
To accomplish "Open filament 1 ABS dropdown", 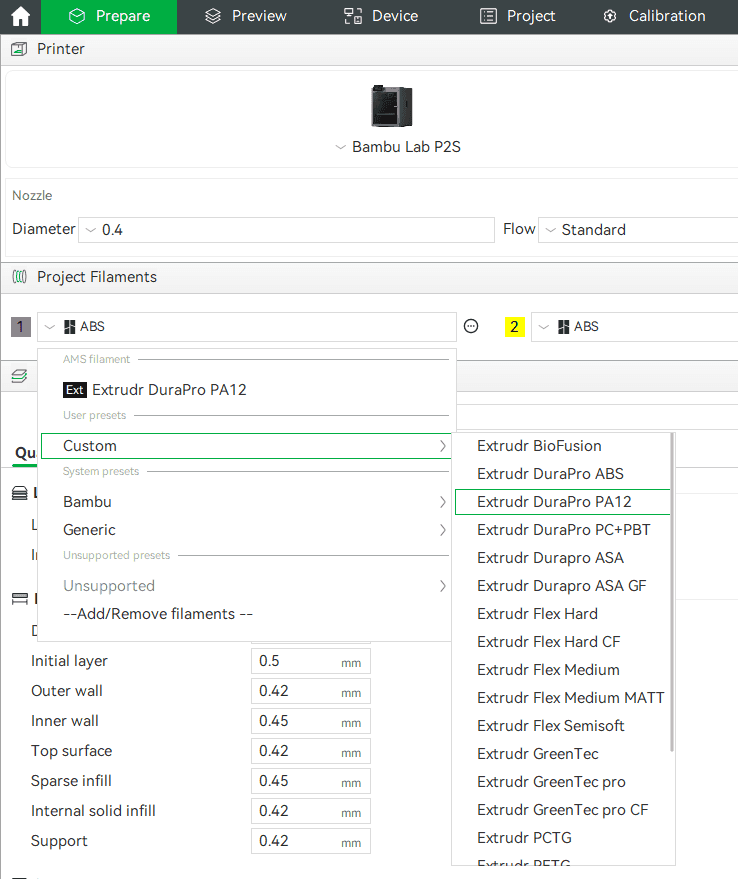I will click(x=247, y=327).
